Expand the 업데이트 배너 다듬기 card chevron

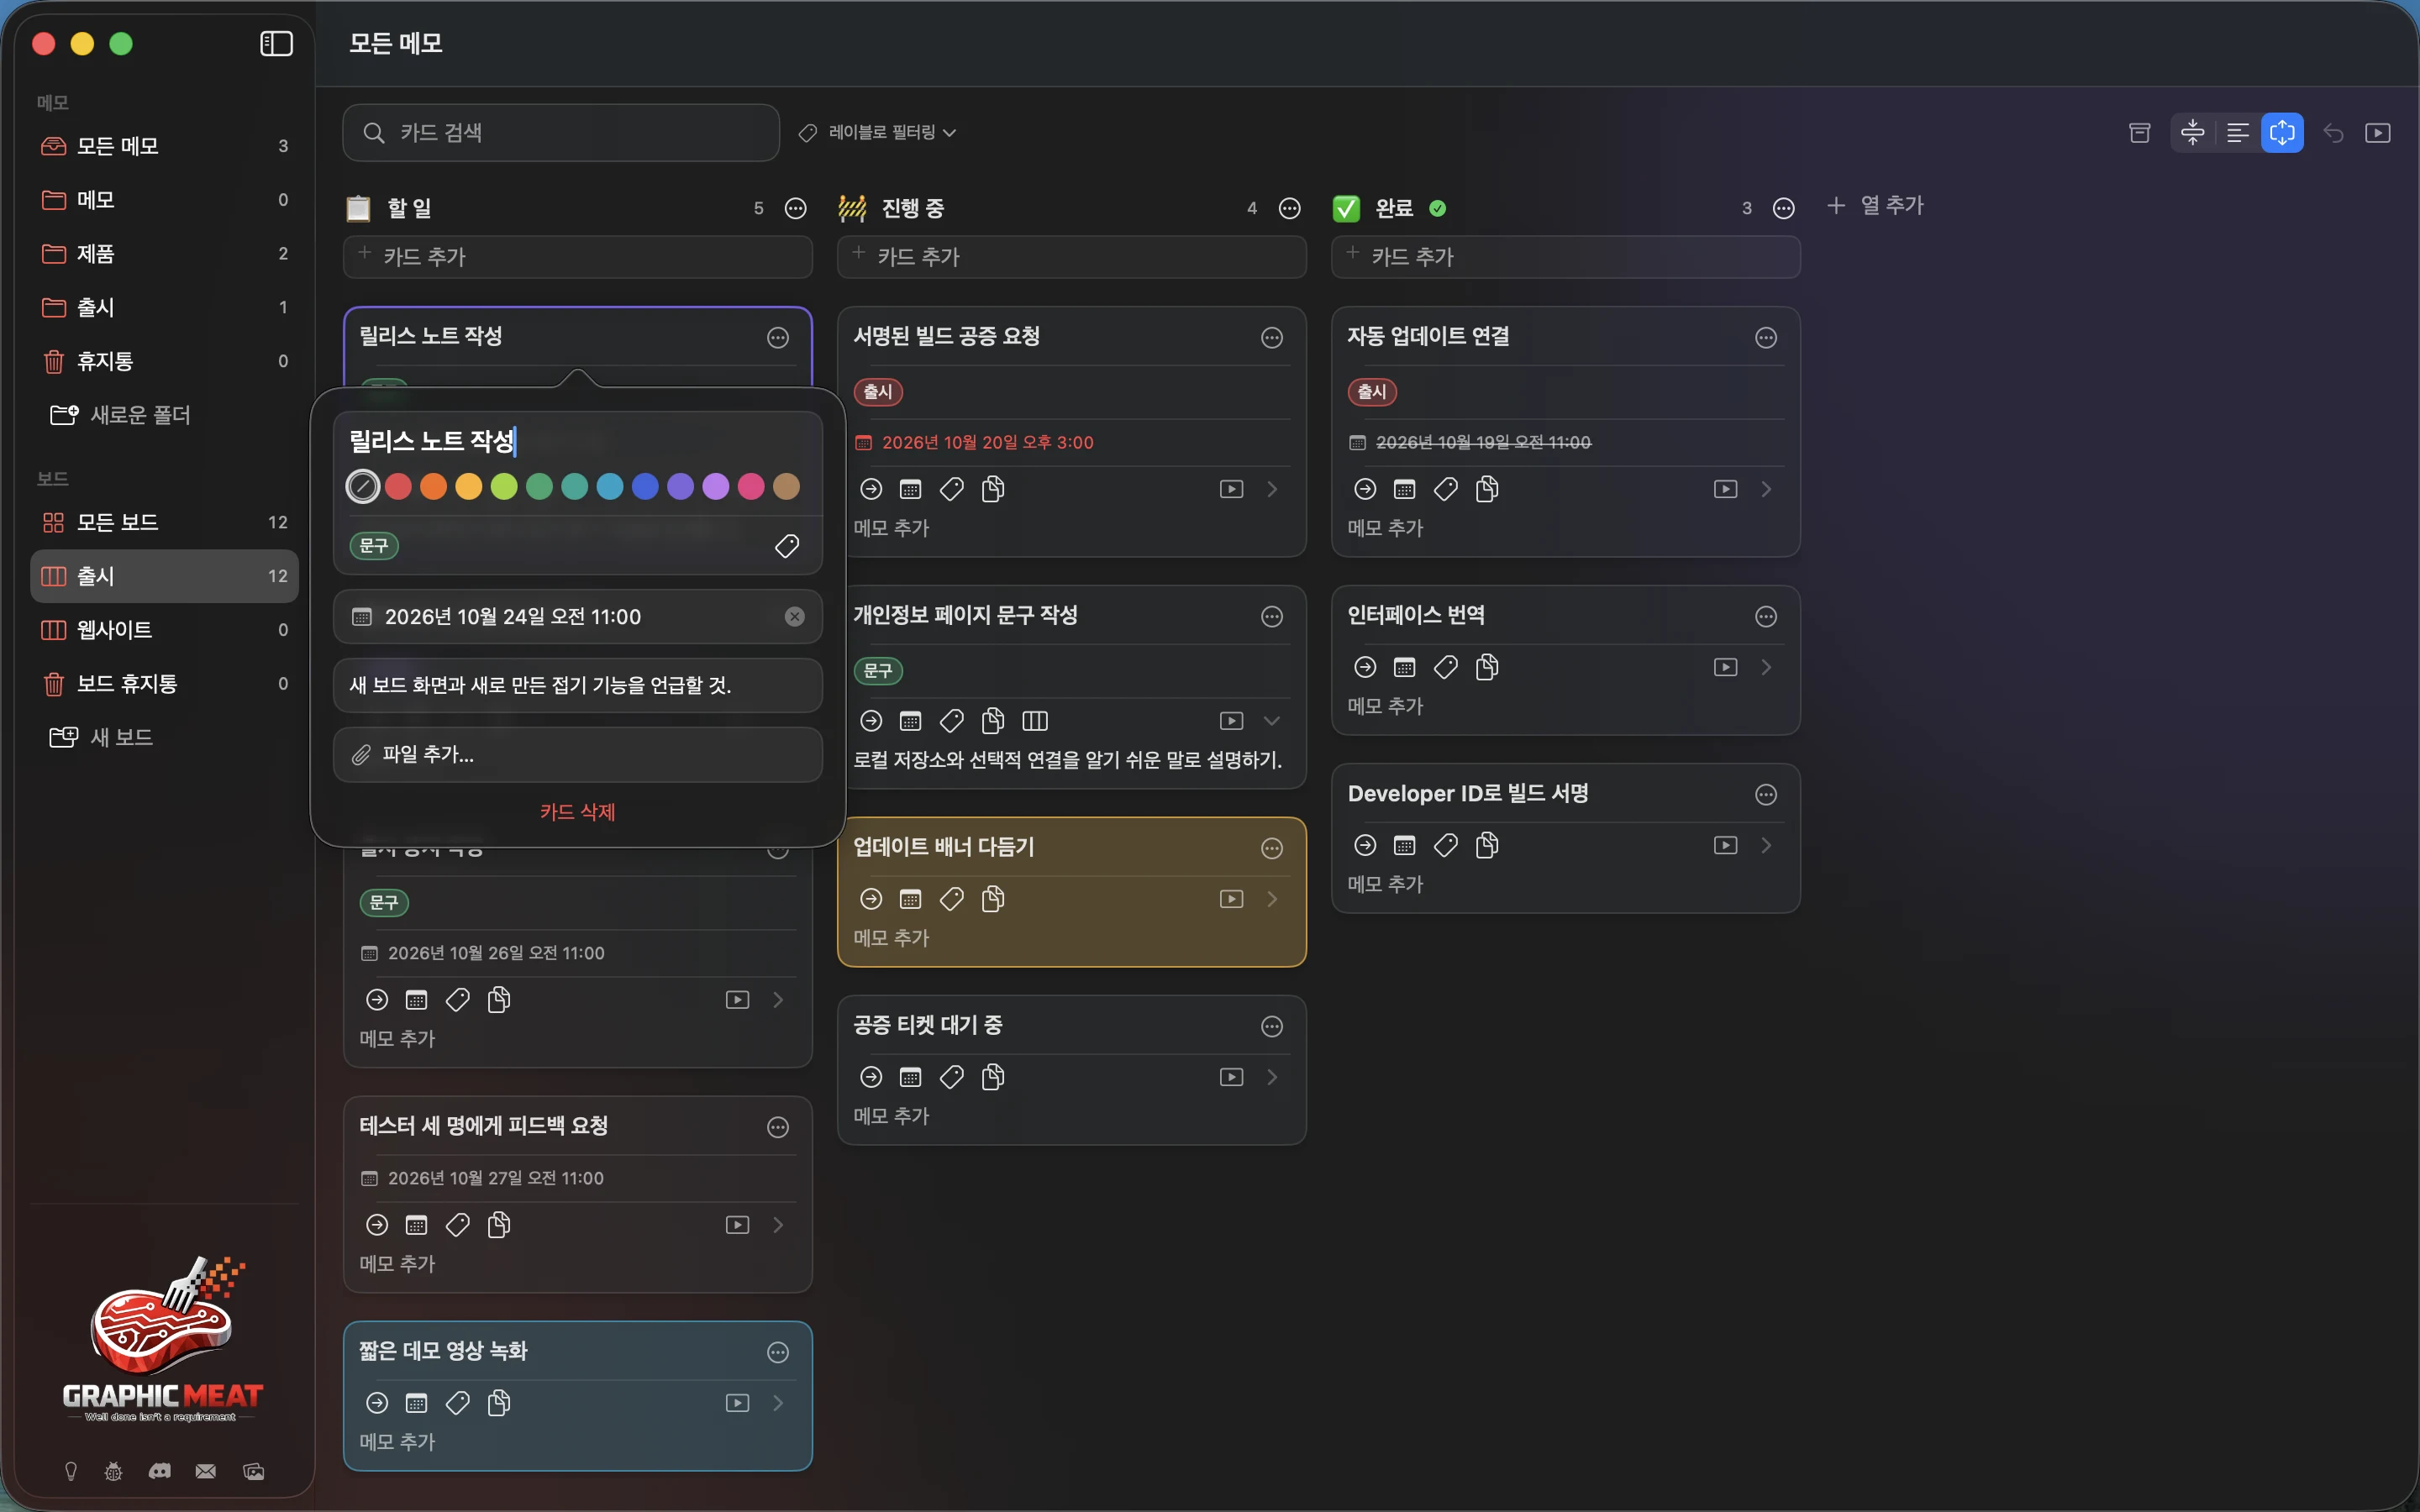click(1272, 899)
